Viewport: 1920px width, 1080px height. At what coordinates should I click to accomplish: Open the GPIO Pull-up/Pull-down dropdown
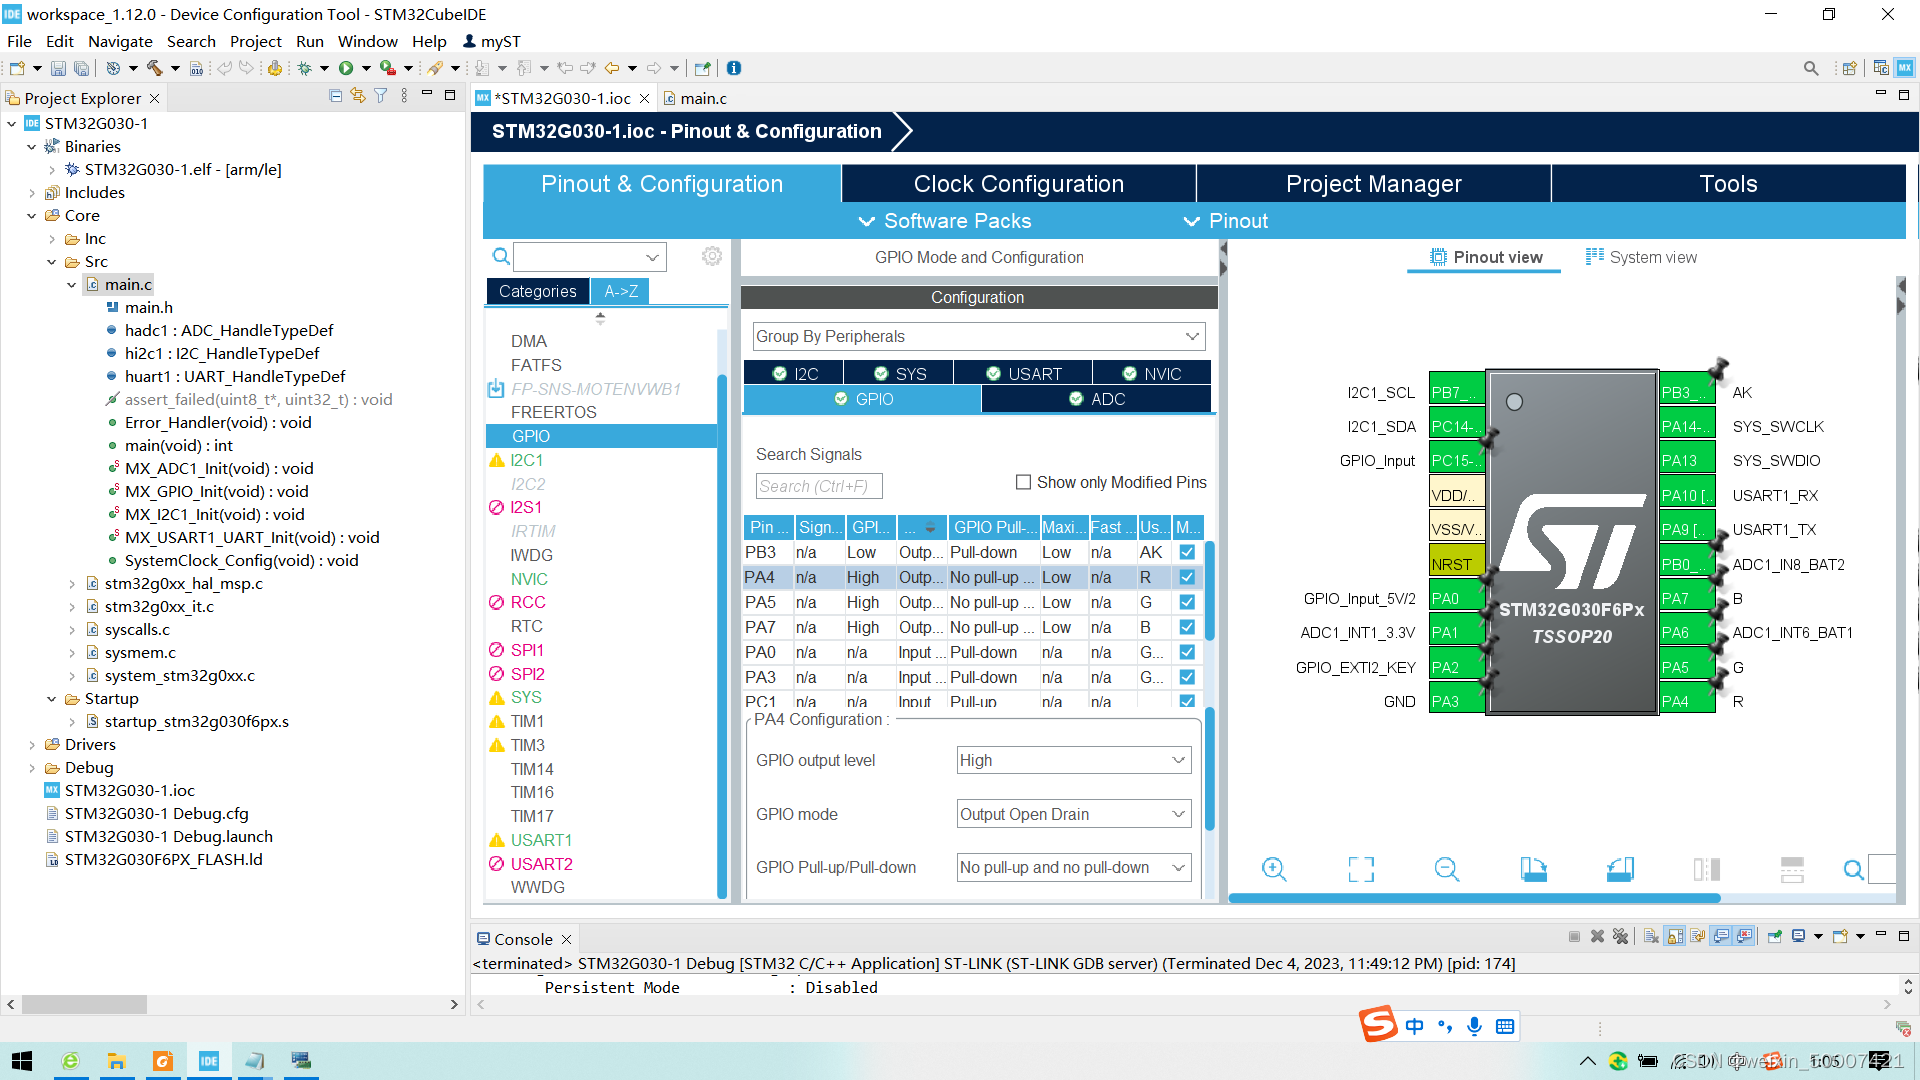click(1074, 867)
